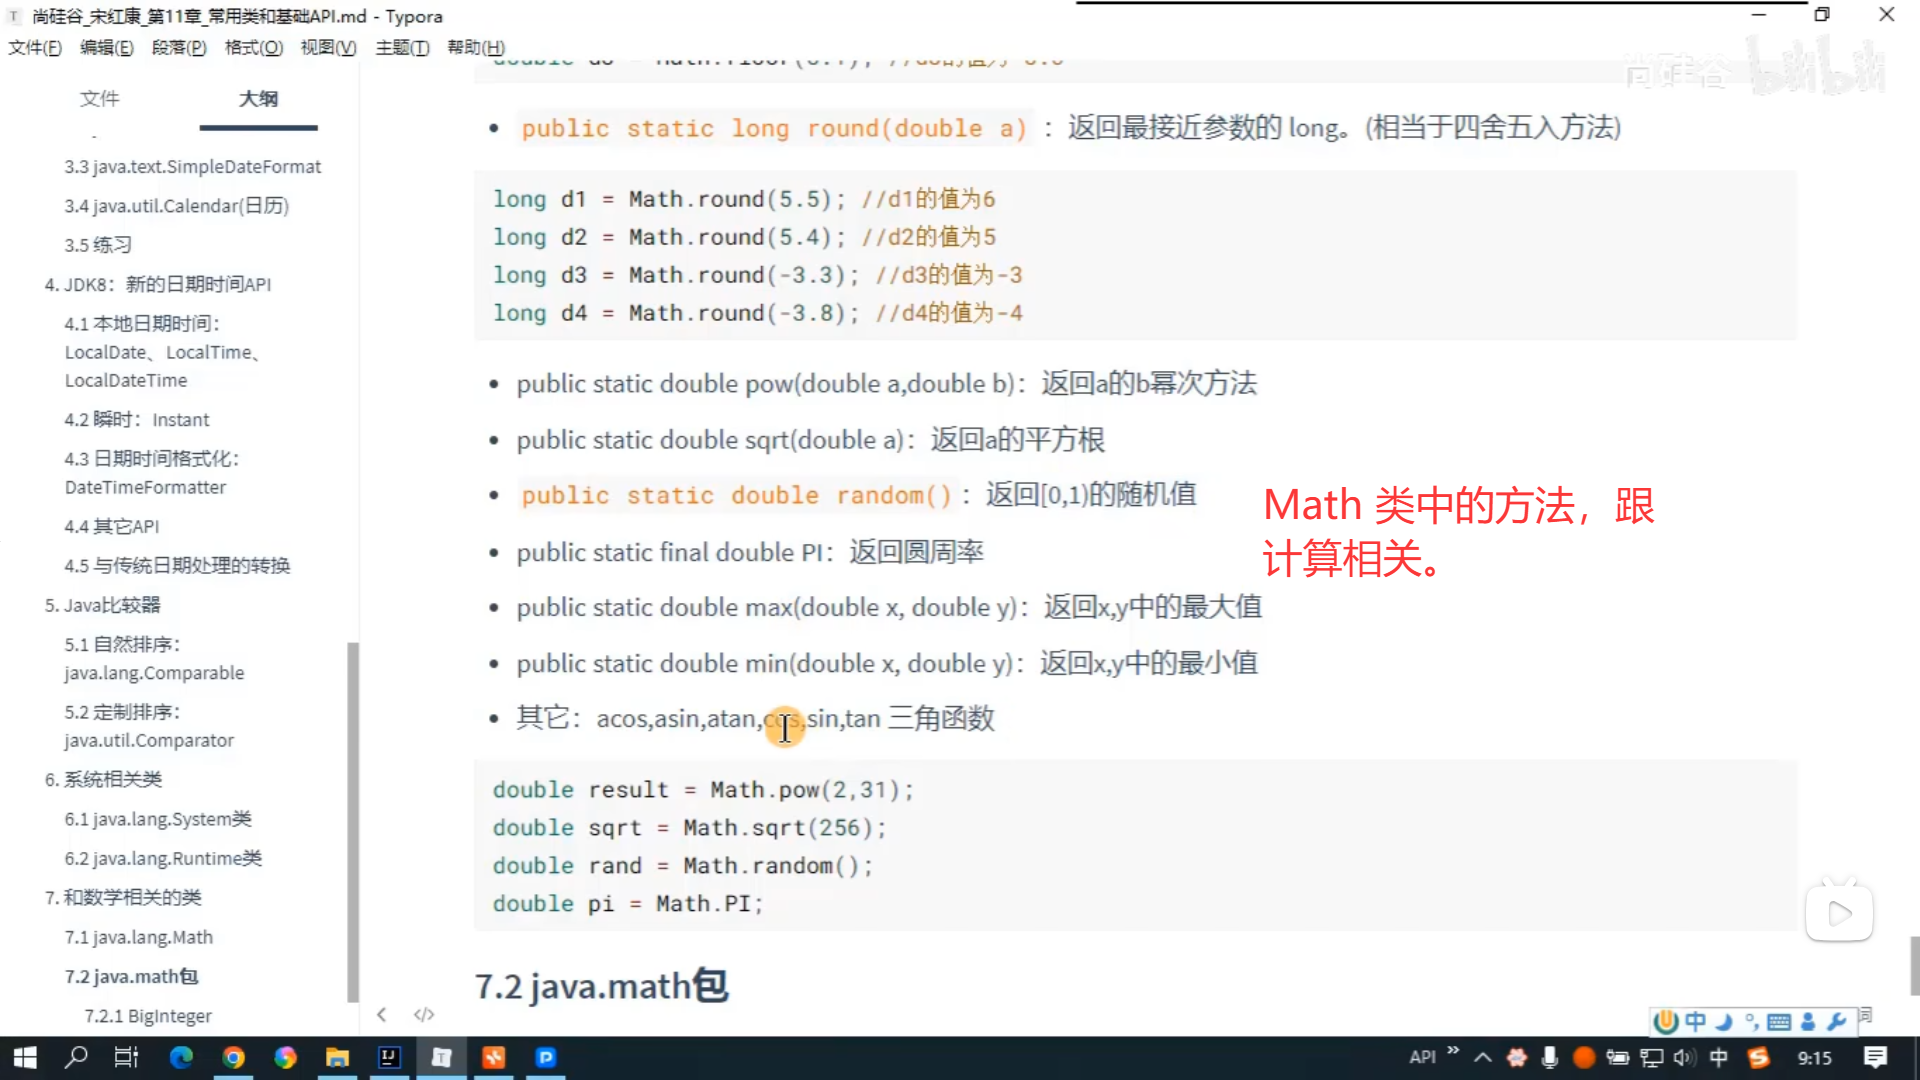Switch to the 大纲 outline tab
1920x1080 pixels.
[x=258, y=98]
